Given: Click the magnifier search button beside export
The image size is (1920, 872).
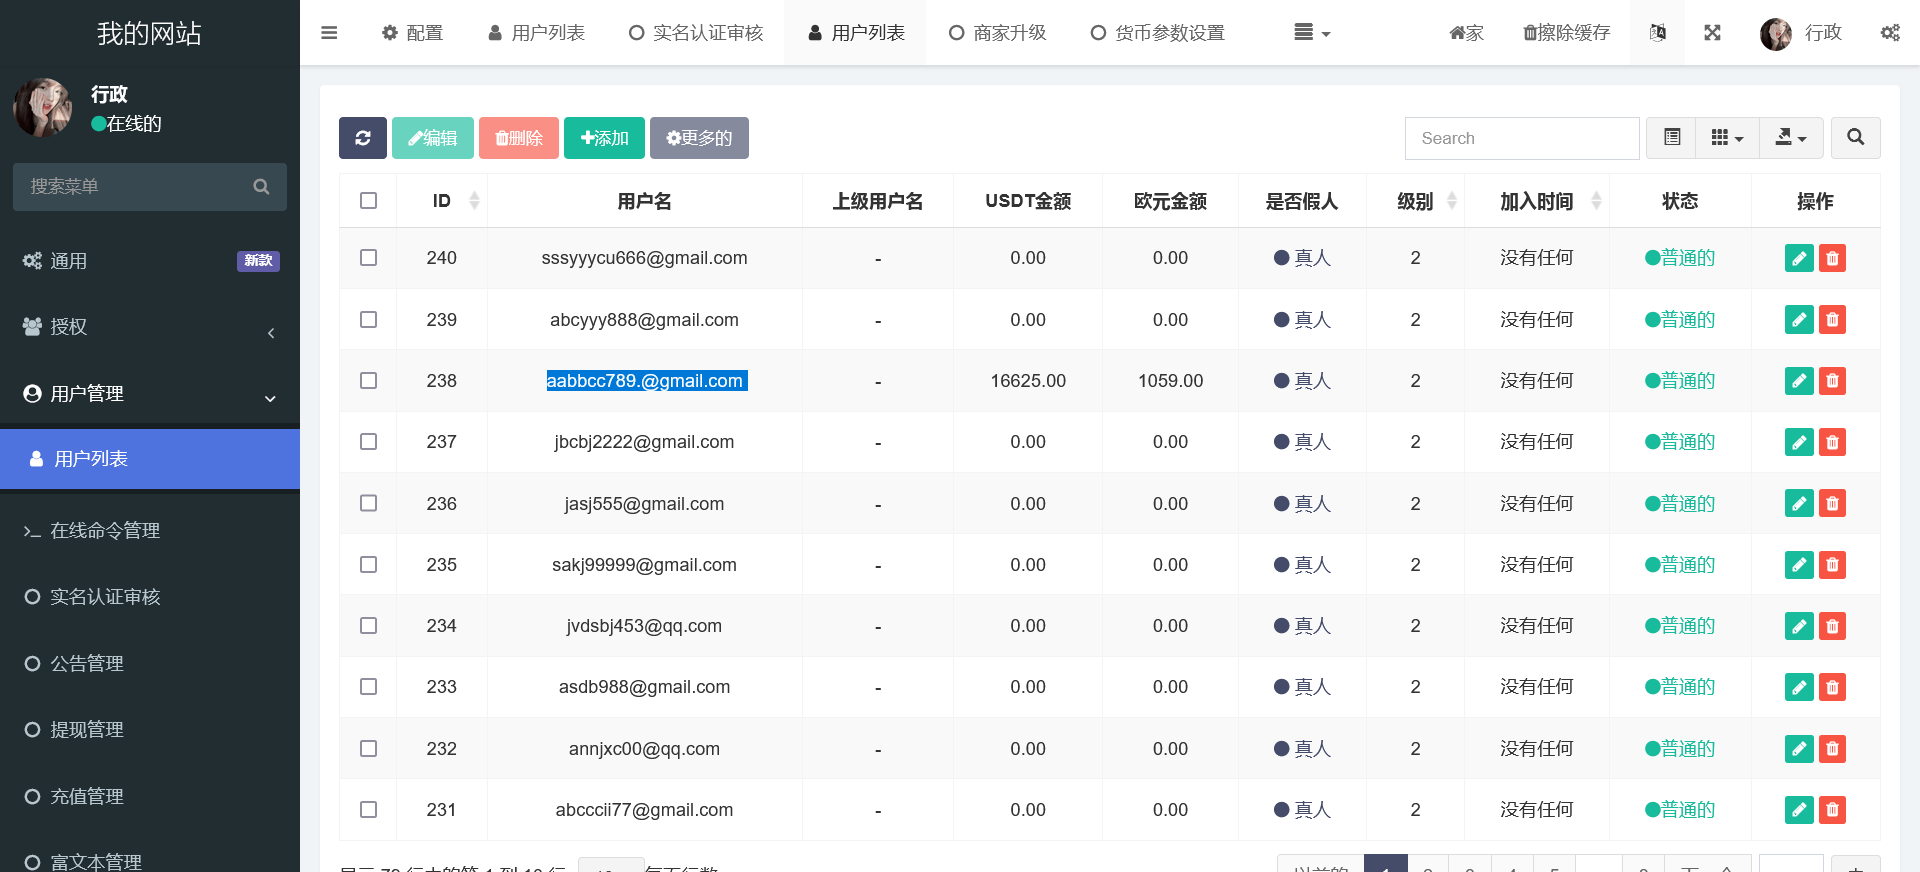Looking at the screenshot, I should point(1855,138).
